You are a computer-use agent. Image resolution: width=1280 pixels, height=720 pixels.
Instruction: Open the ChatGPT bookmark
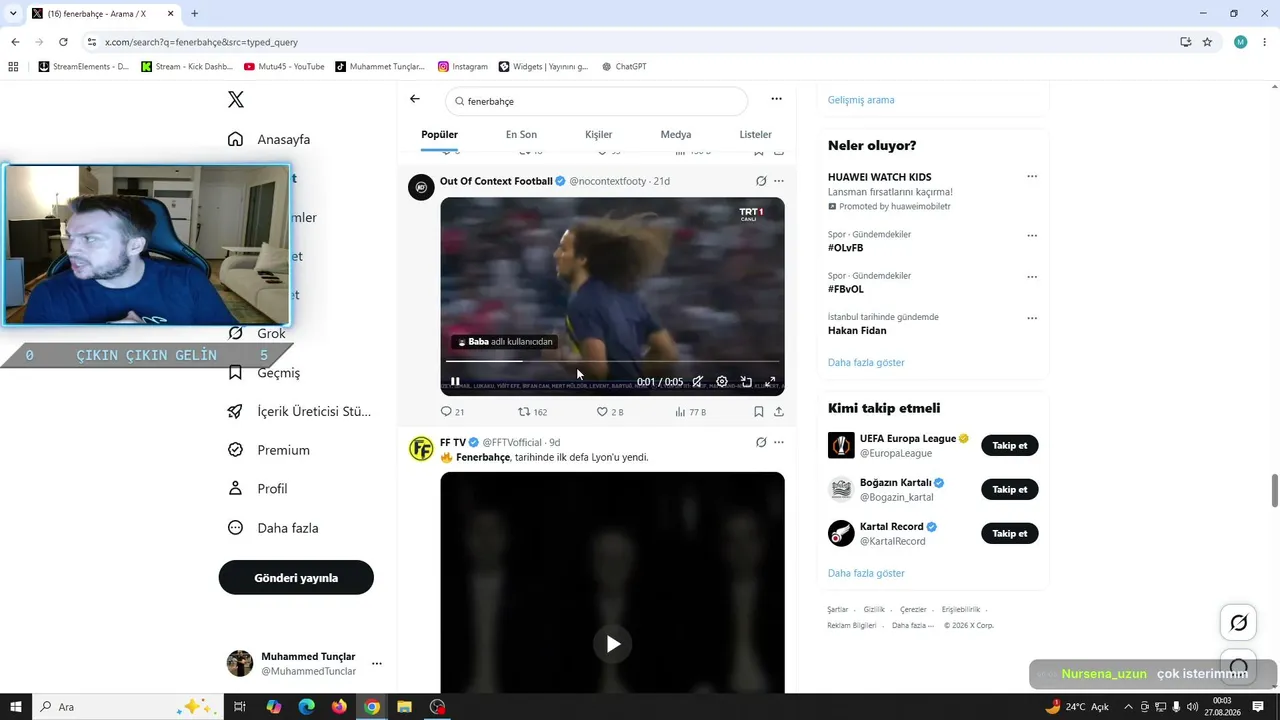point(624,67)
